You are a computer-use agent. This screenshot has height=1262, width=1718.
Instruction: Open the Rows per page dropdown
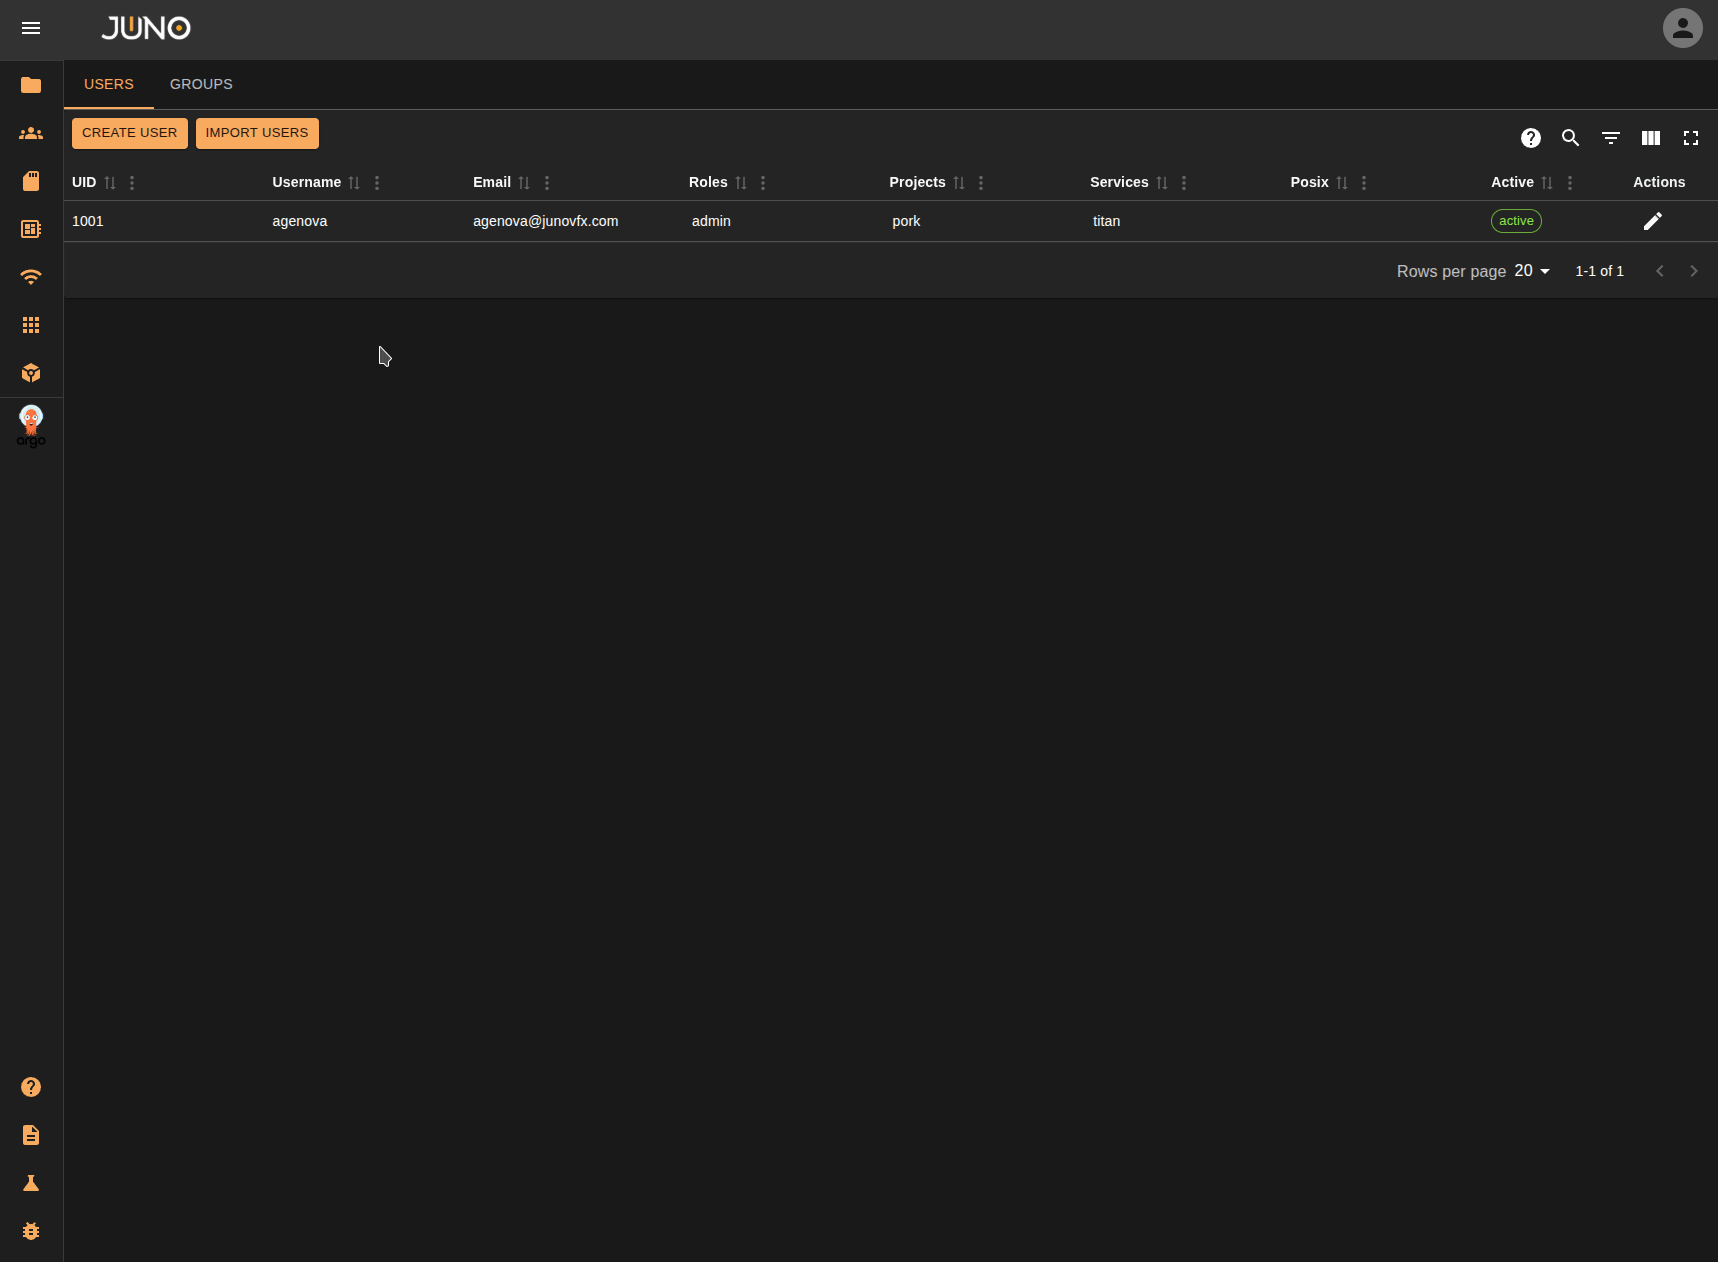(1529, 270)
